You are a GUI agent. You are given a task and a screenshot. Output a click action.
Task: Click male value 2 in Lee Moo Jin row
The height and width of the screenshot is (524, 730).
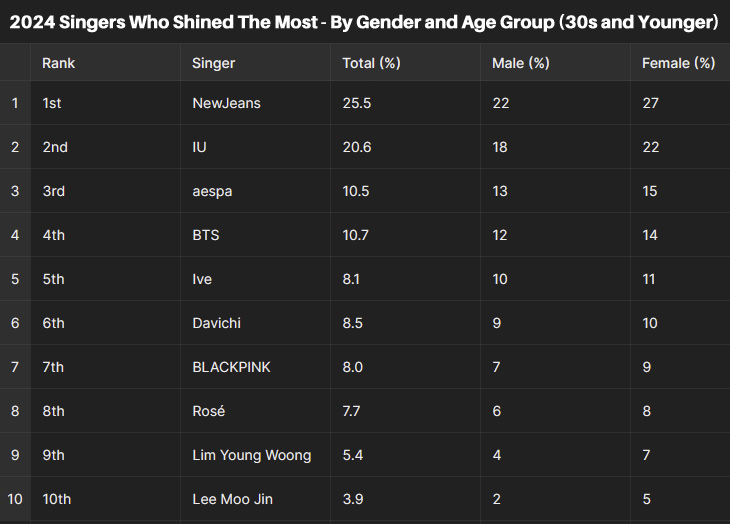point(497,499)
